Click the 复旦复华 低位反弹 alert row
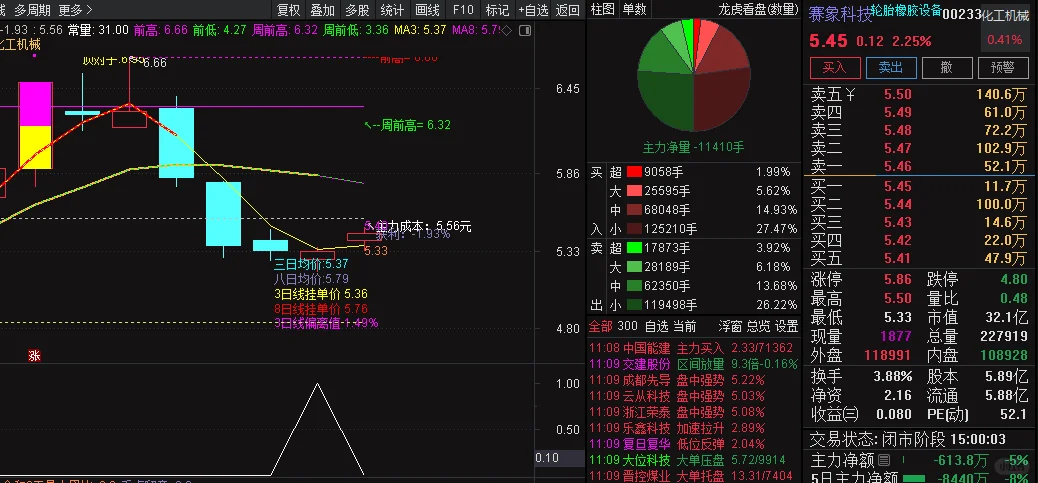 click(693, 443)
